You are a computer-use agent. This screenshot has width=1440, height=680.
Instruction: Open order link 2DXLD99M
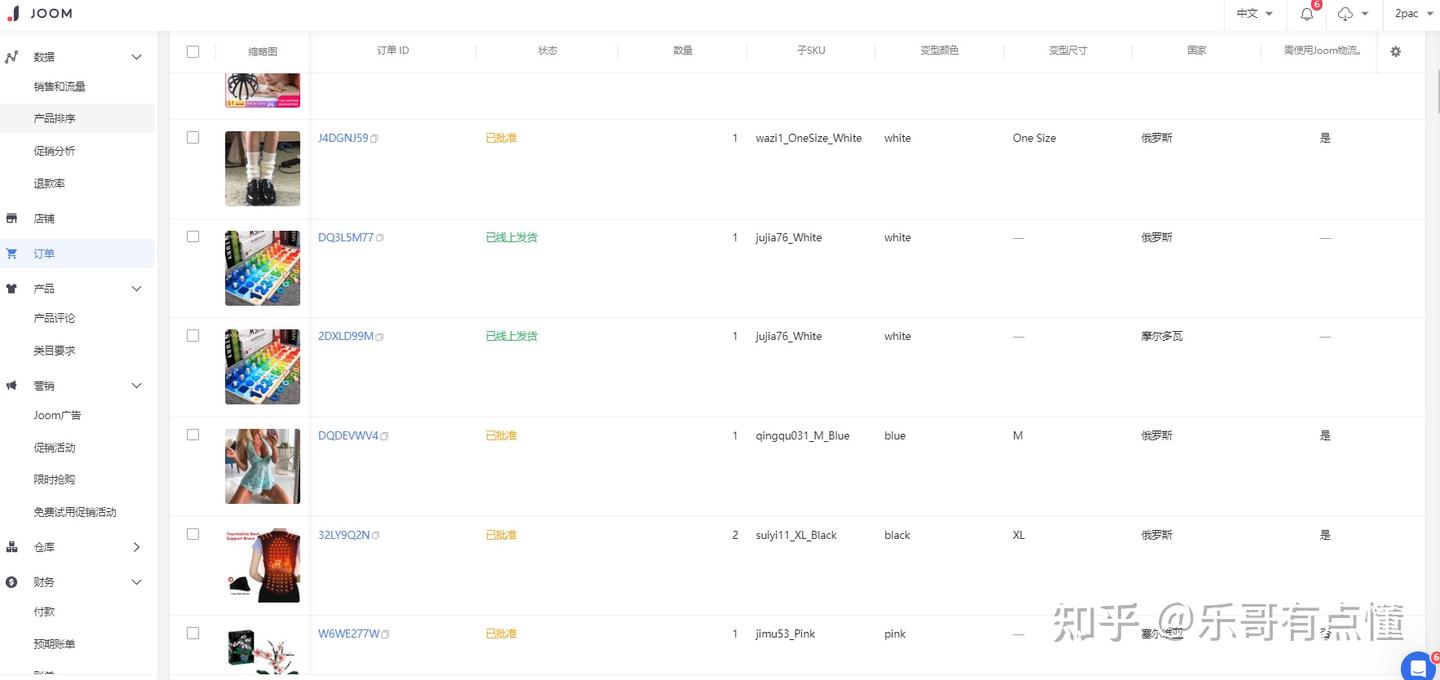(x=345, y=336)
